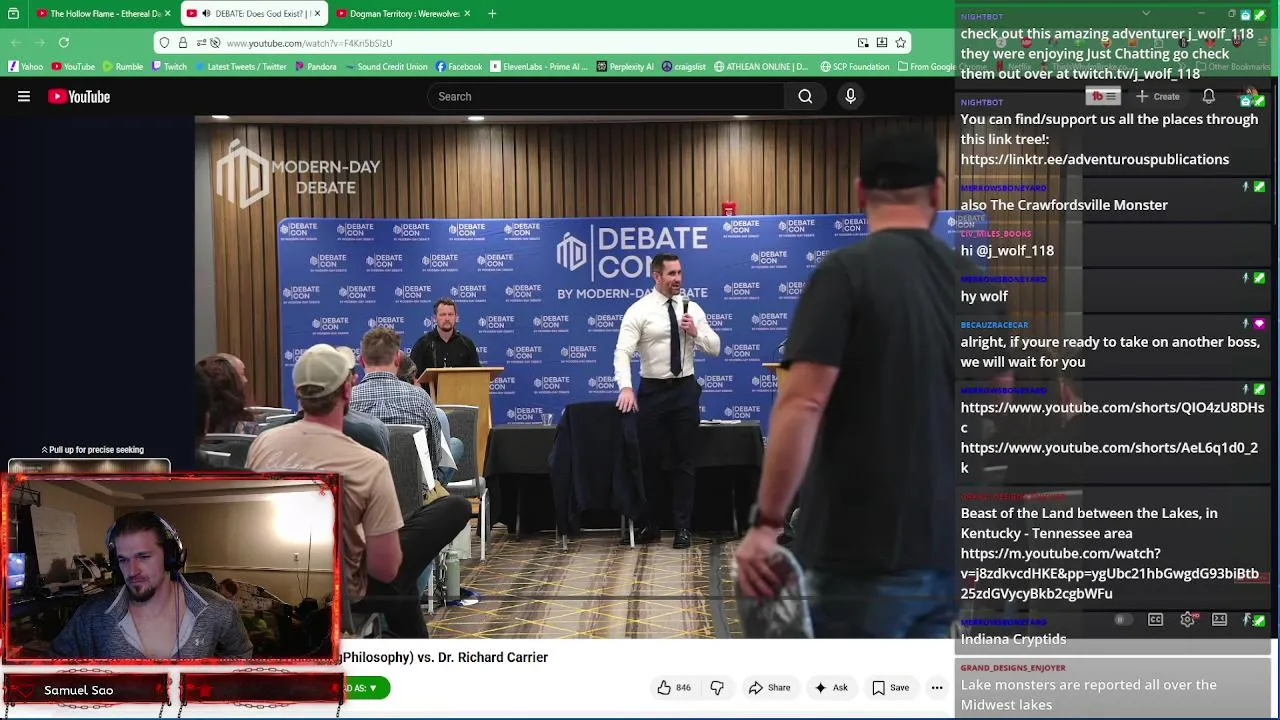Viewport: 1280px width, 720px height.
Task: Go back to the previous page
Action: click(16, 43)
